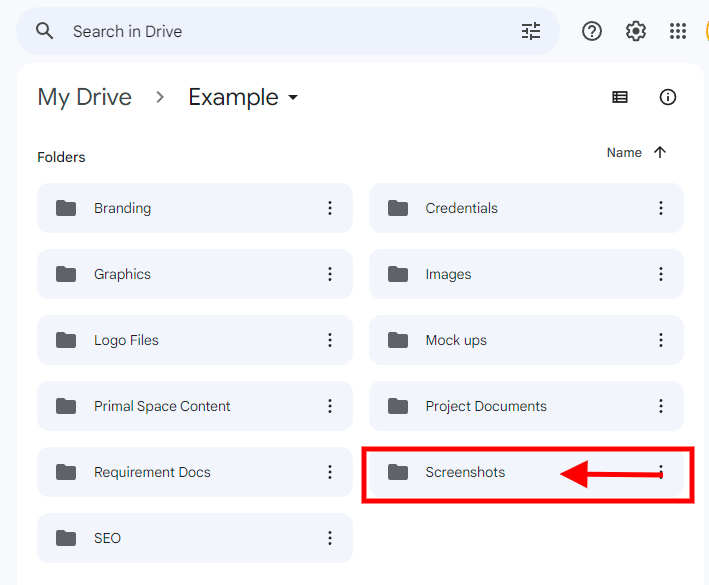Expand the Example folder dropdown

coord(293,97)
